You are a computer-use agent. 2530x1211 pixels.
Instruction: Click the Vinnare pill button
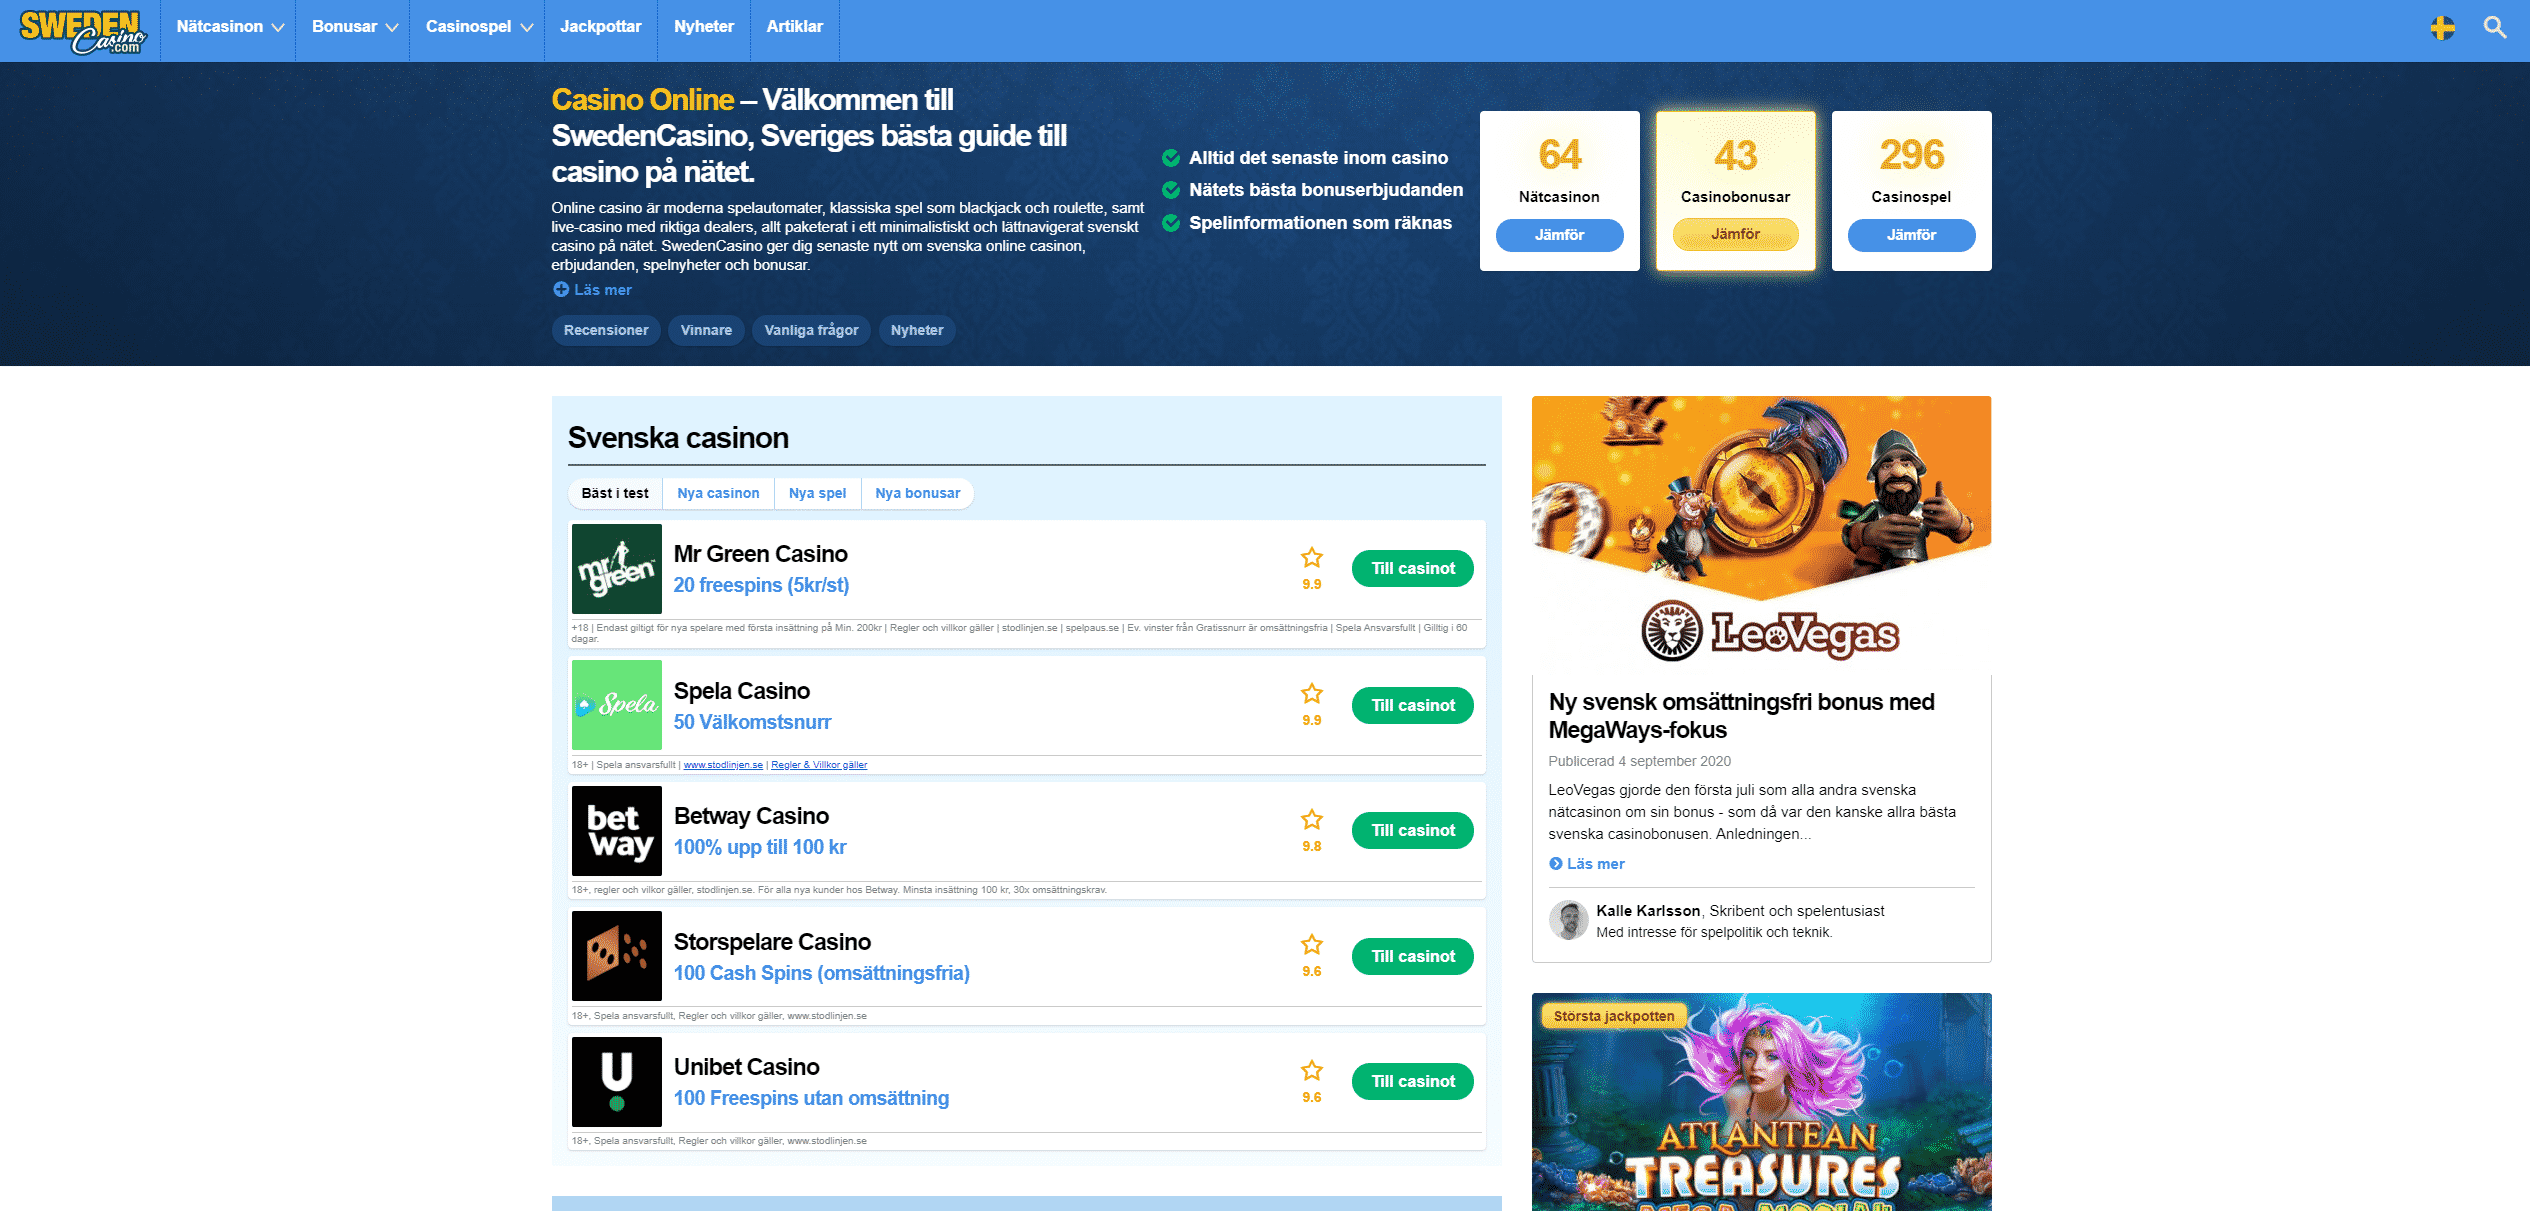point(706,330)
